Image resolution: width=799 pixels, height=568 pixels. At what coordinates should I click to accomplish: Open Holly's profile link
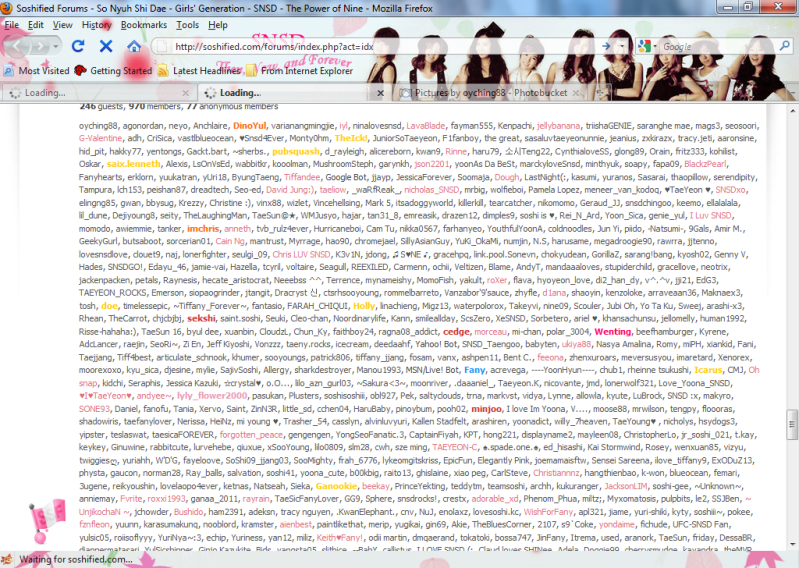(x=364, y=306)
